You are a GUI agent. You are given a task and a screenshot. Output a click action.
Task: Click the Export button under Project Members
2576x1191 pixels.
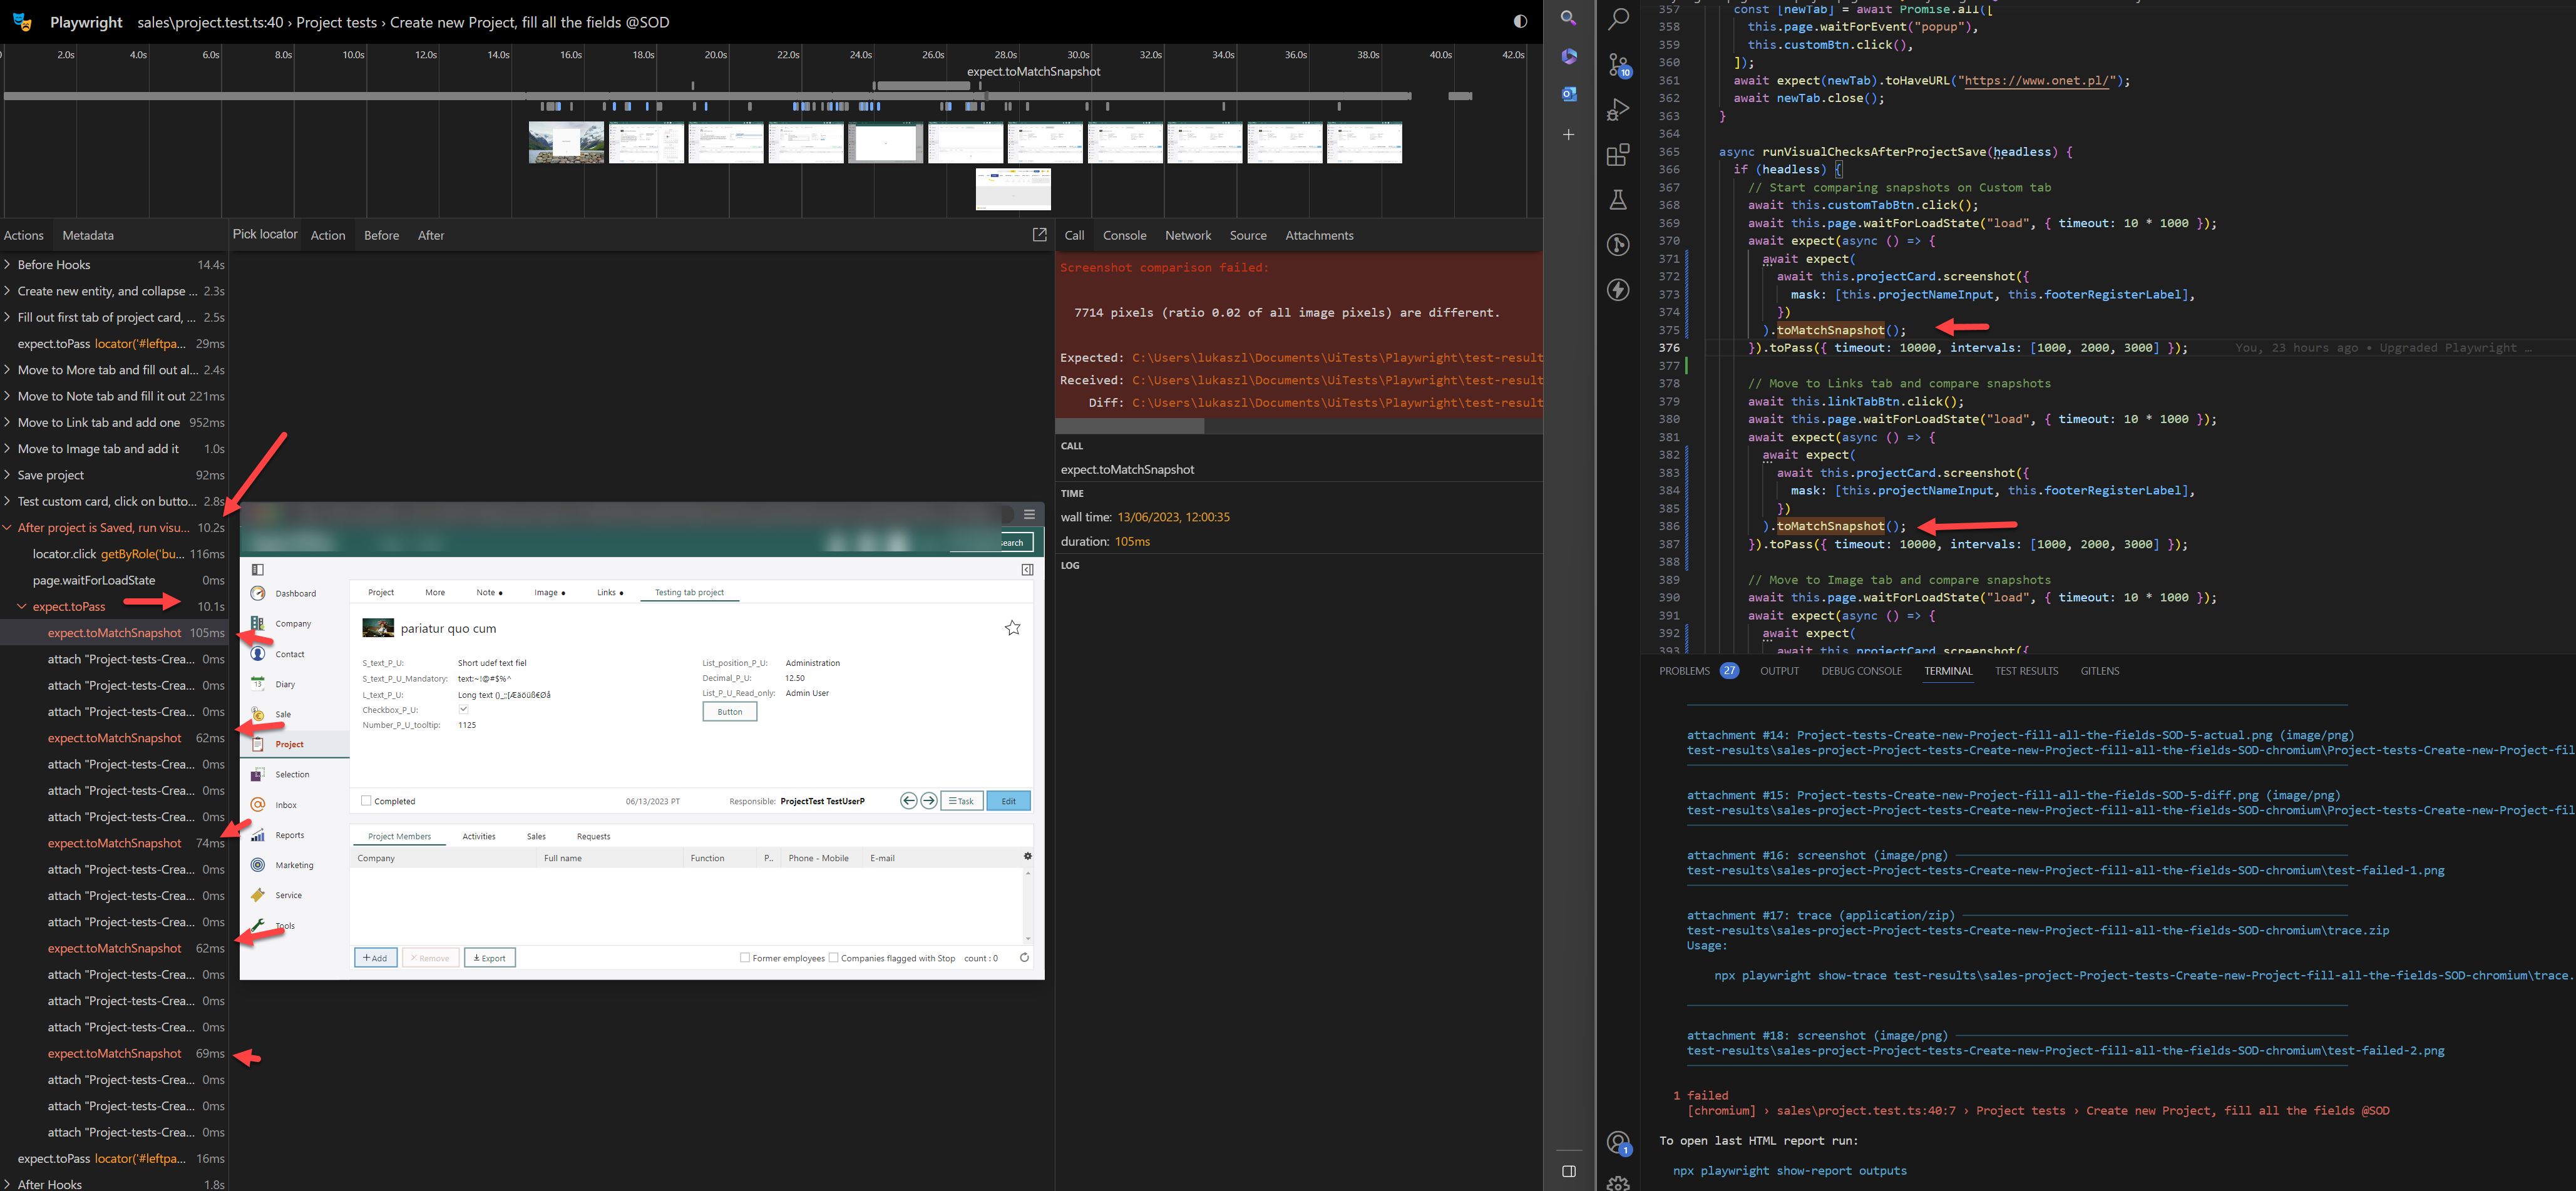click(489, 957)
